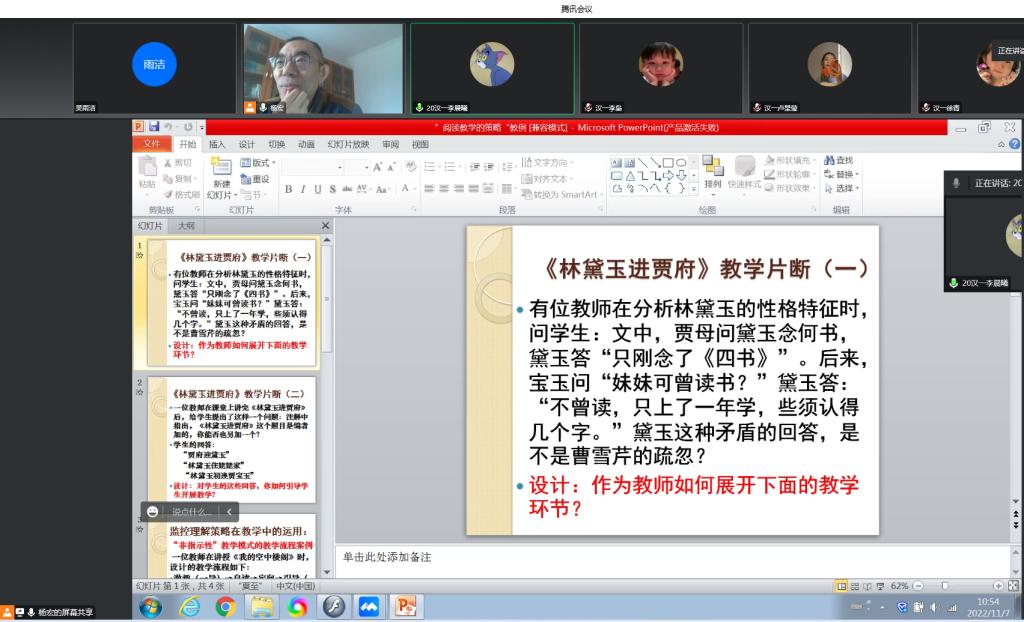Click the 重设 (Reset) slide button

255,178
